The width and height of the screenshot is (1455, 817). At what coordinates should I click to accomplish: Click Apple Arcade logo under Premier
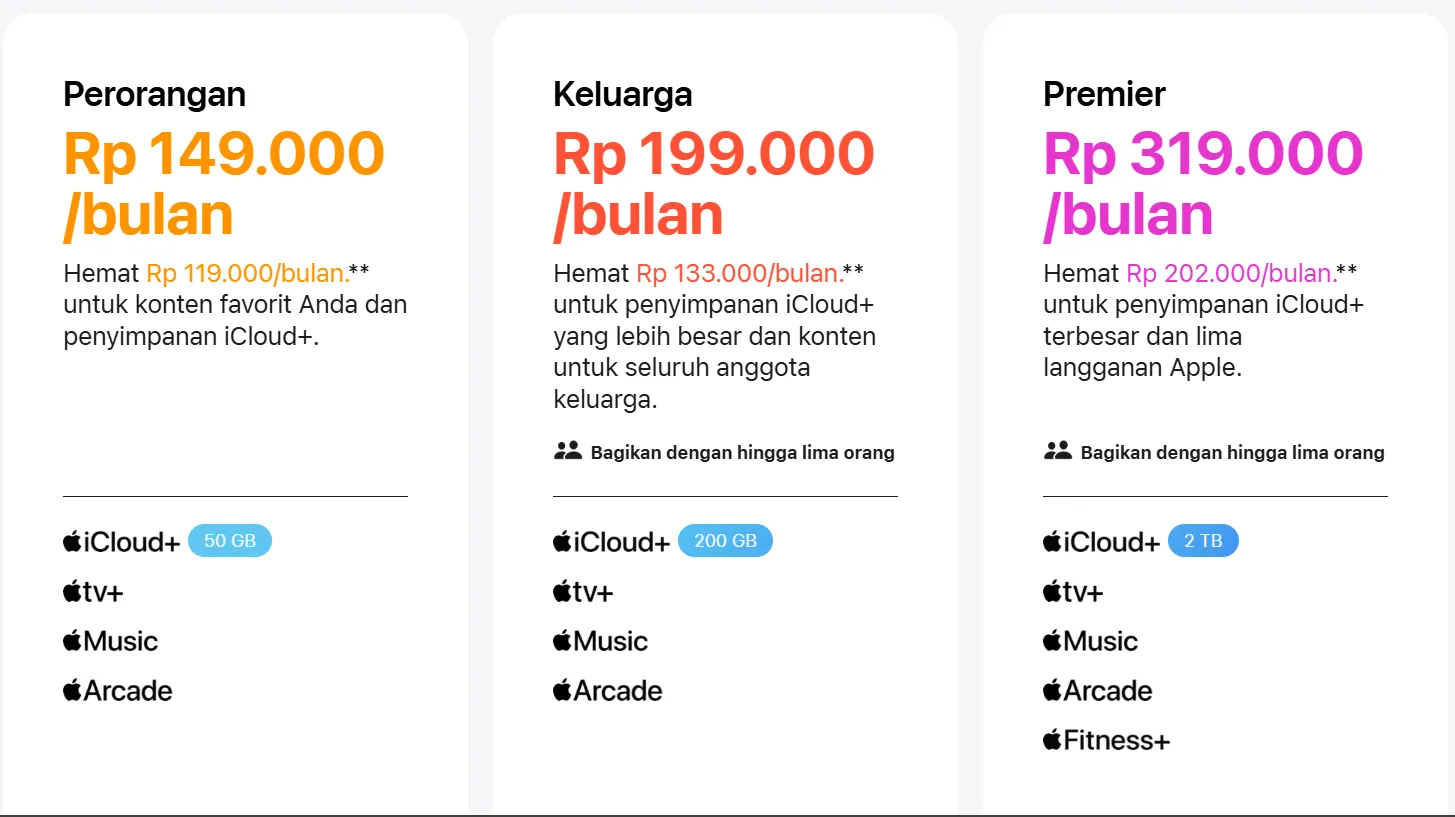coord(1097,691)
